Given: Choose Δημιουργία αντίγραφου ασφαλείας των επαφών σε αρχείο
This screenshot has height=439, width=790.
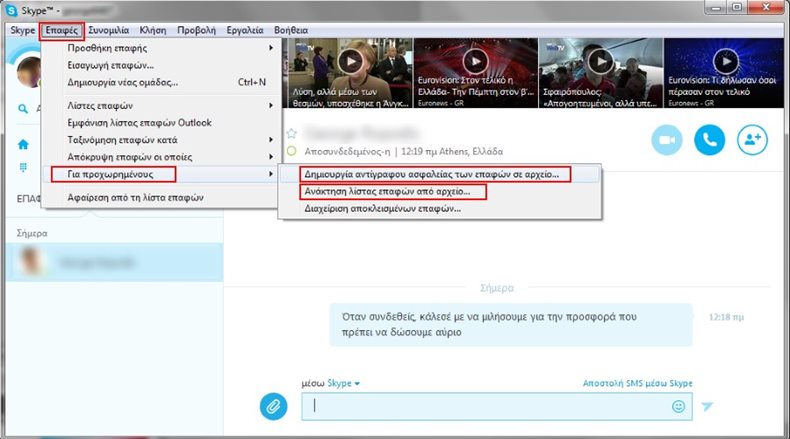Looking at the screenshot, I should pyautogui.click(x=440, y=174).
